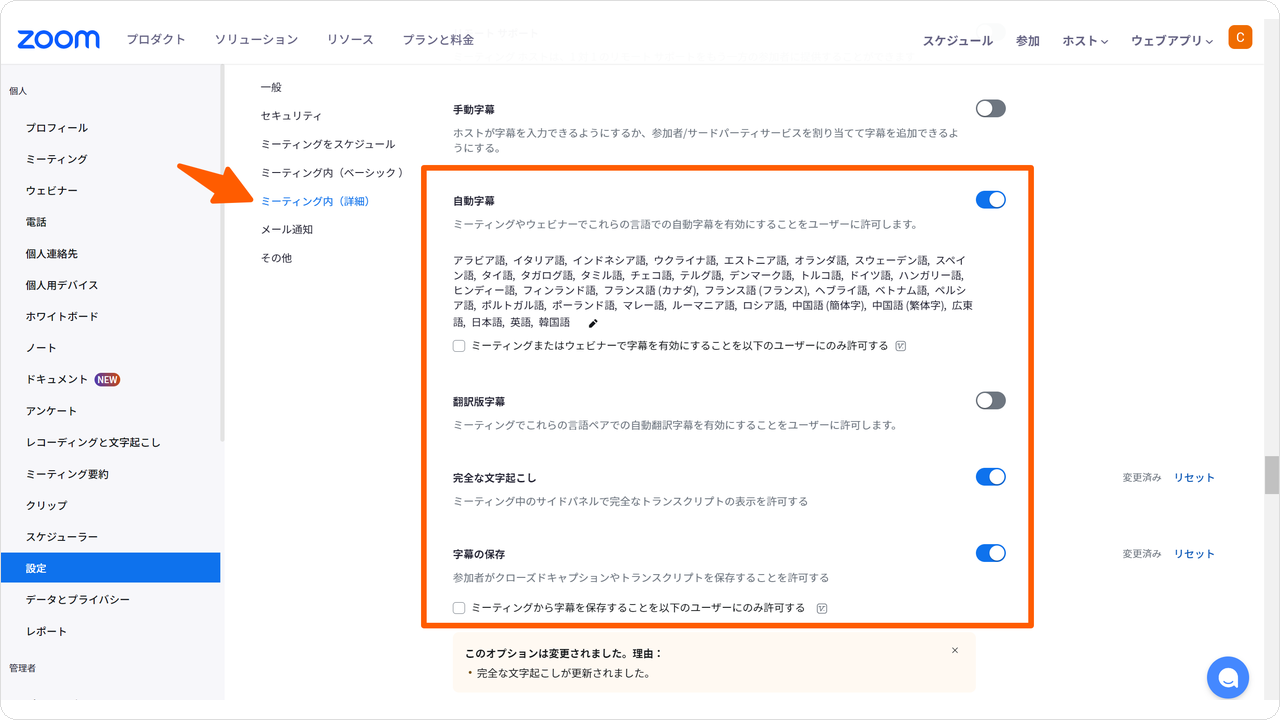Screen dimensions: 1280x720
Task: Open プランと料金 page
Action: pos(438,40)
